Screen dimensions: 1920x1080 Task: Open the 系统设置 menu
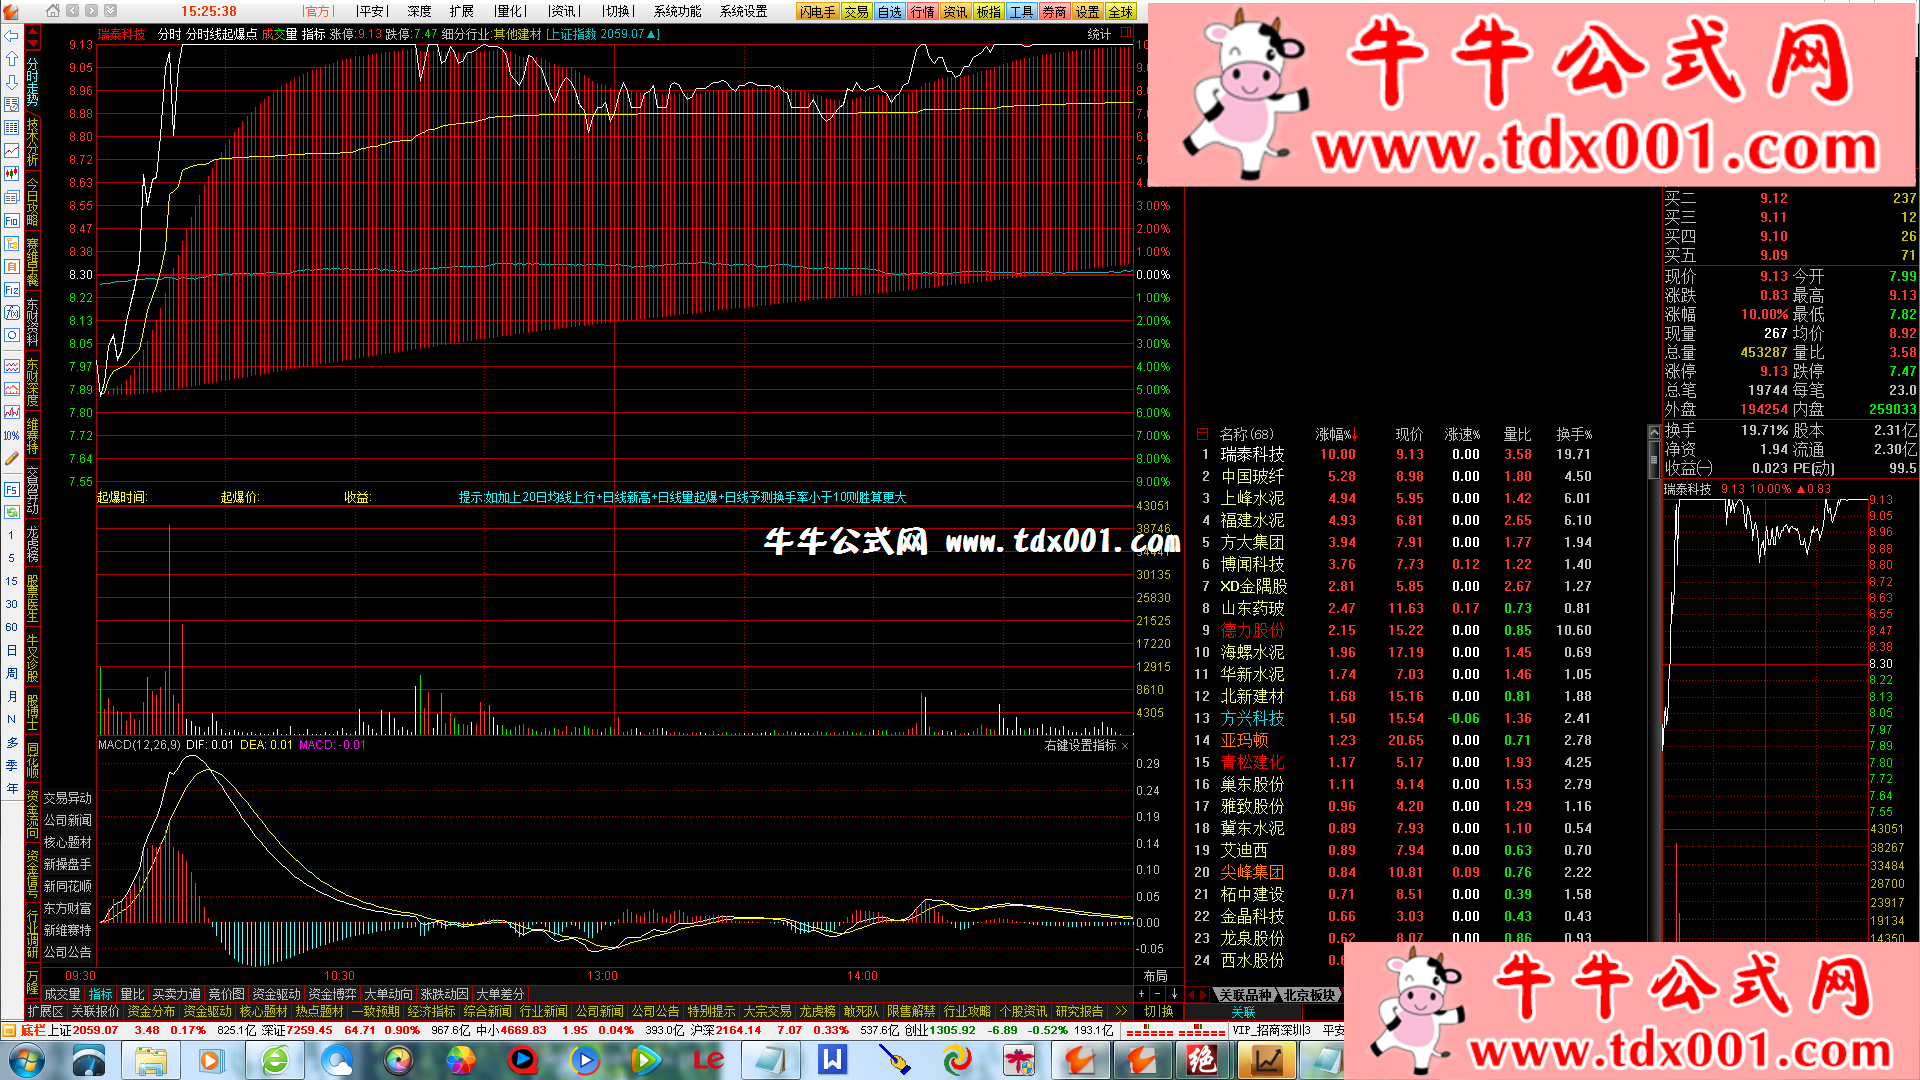tap(743, 12)
